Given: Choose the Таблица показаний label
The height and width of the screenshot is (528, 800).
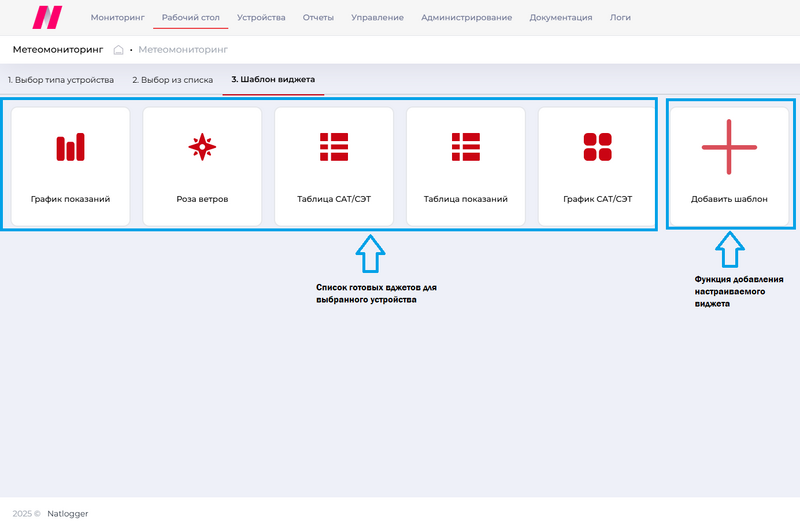Looking at the screenshot, I should (466, 199).
